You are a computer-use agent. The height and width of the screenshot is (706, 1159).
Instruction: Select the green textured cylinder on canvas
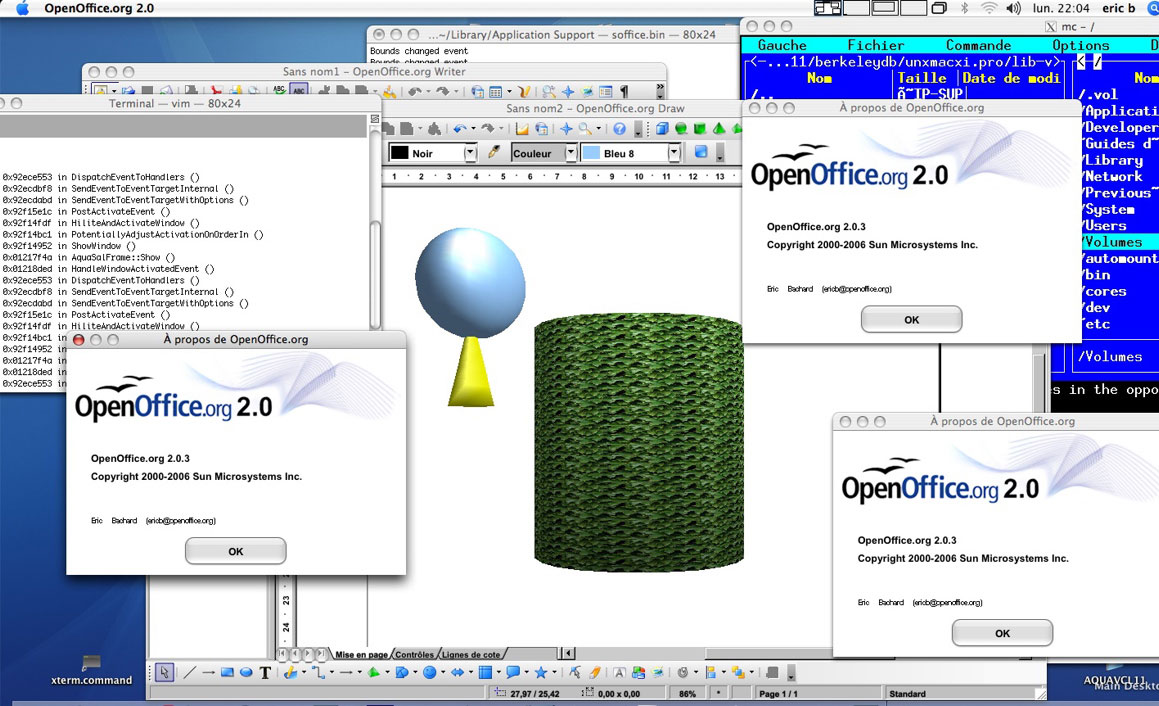pyautogui.click(x=639, y=444)
